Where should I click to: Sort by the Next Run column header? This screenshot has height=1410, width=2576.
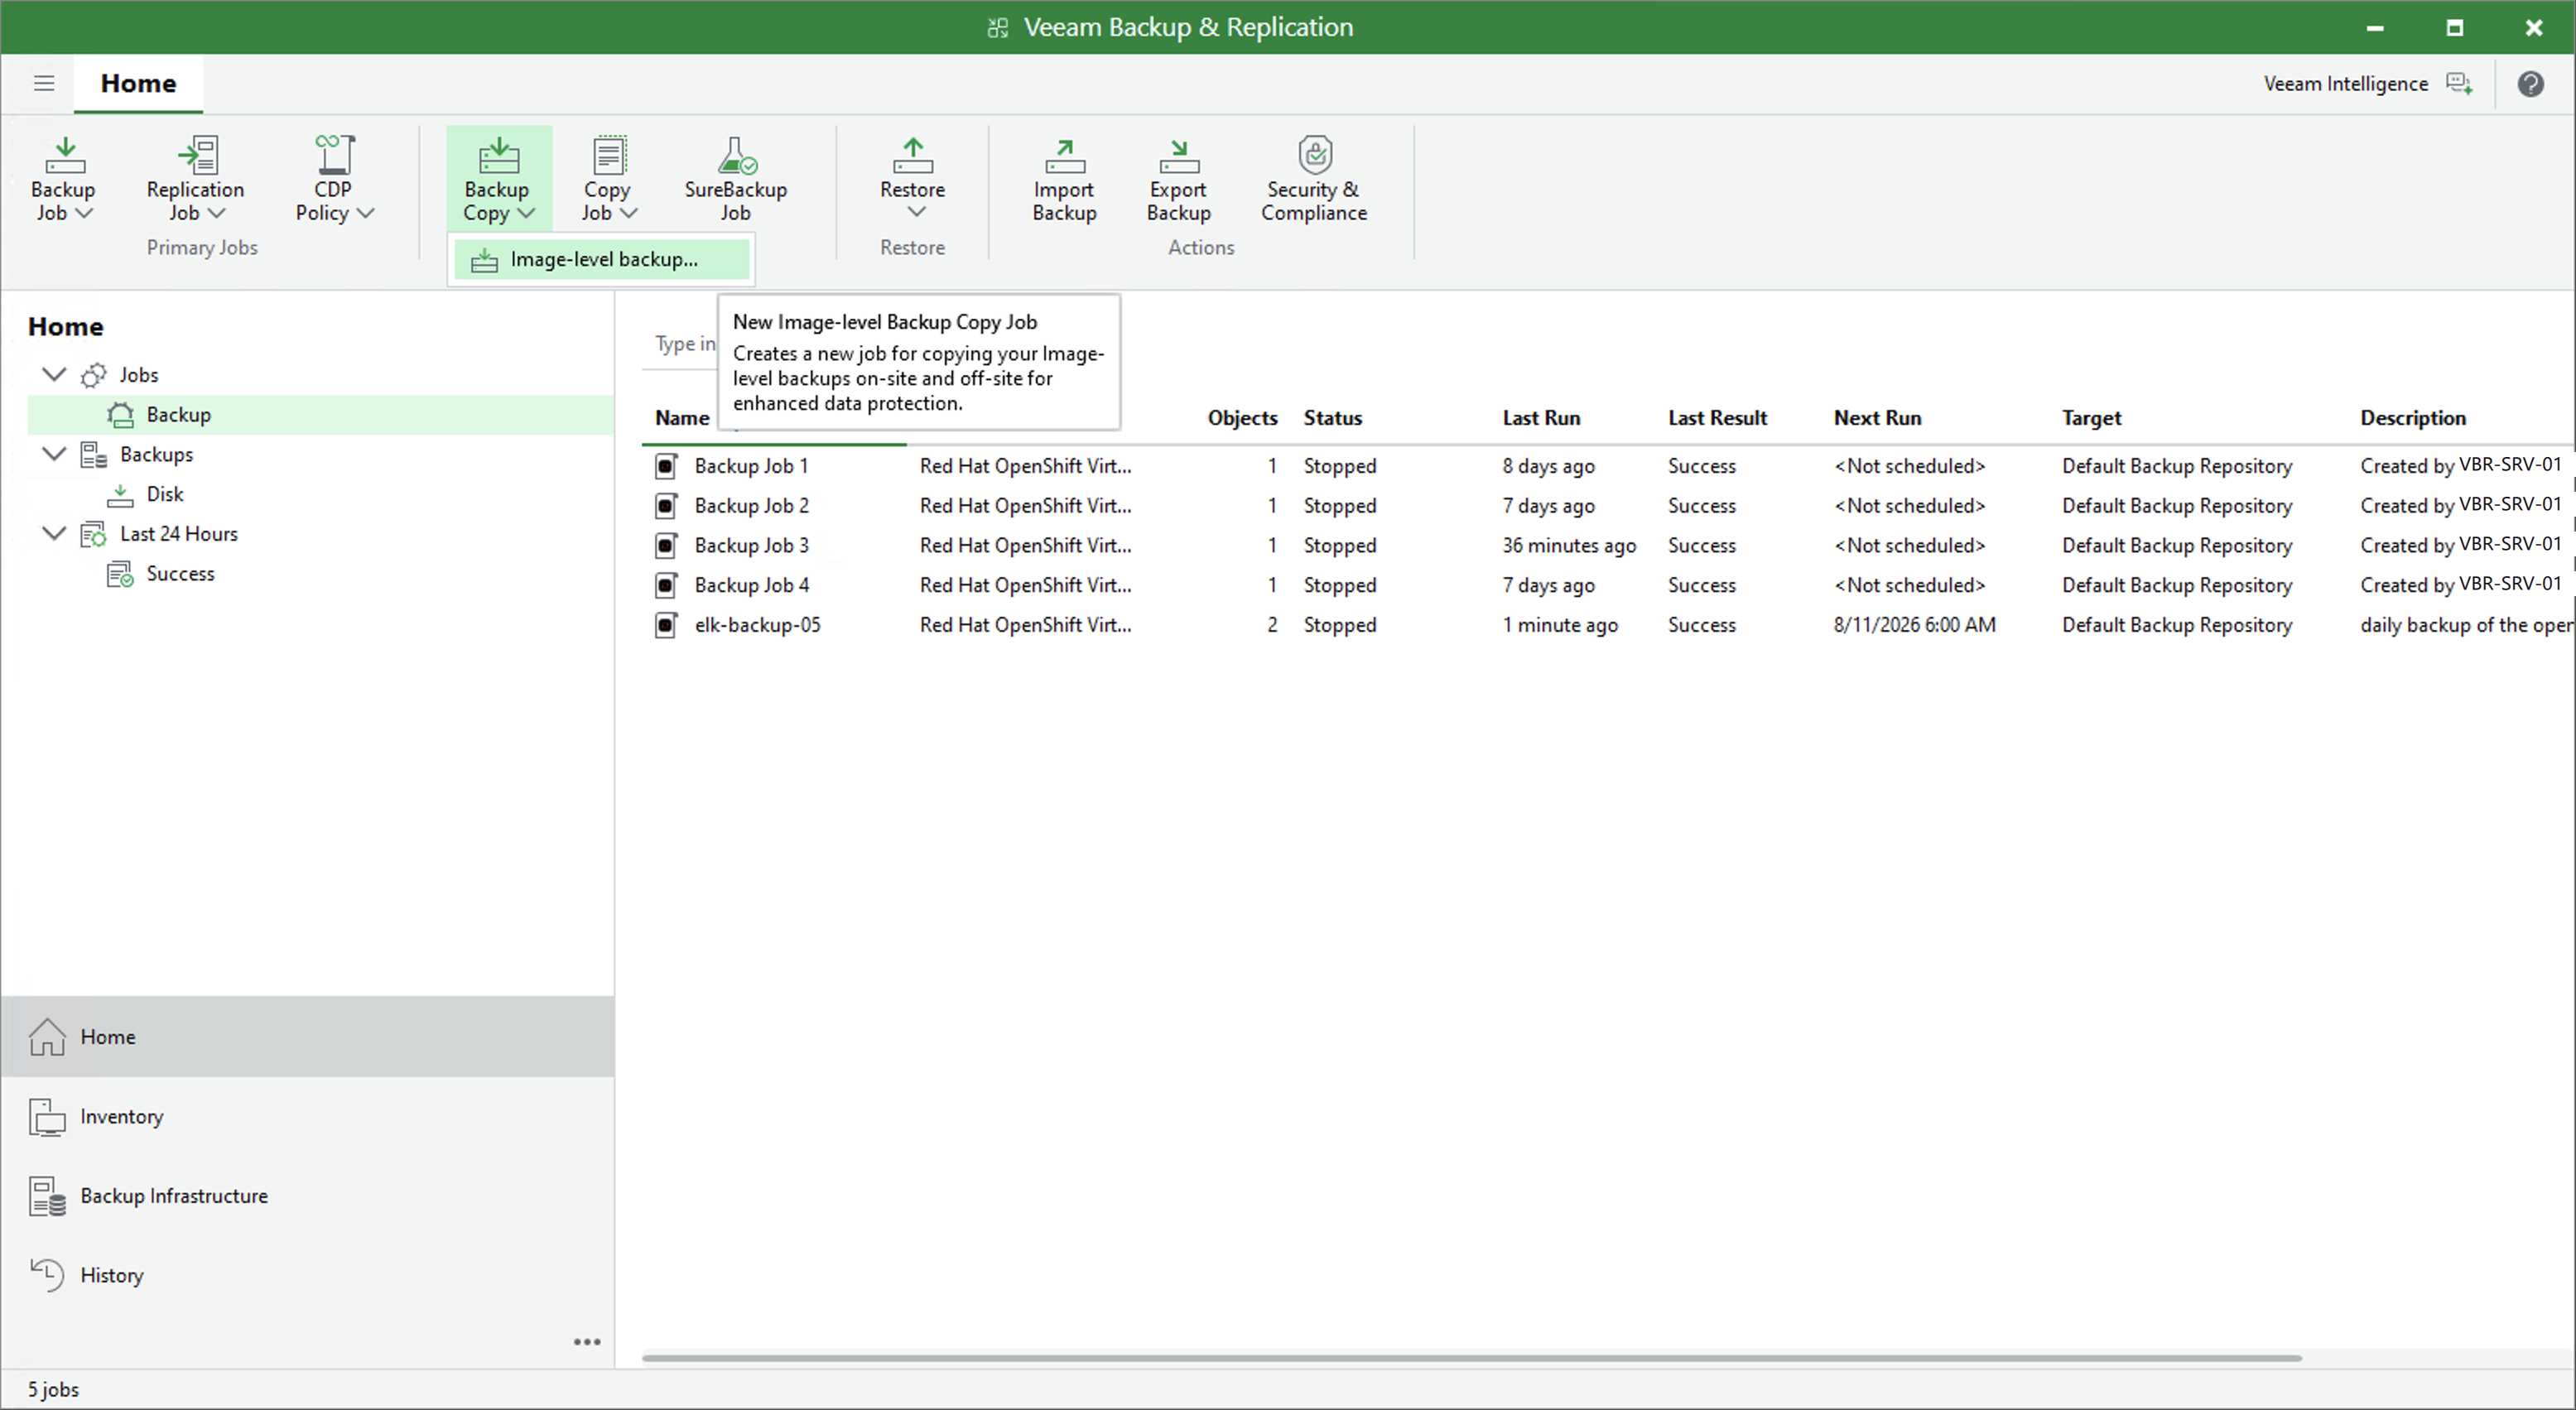[x=1877, y=418]
